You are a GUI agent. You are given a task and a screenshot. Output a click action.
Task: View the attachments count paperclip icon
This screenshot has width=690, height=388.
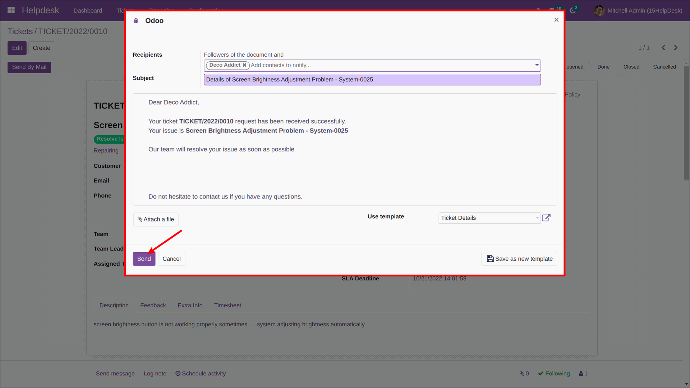[524, 373]
